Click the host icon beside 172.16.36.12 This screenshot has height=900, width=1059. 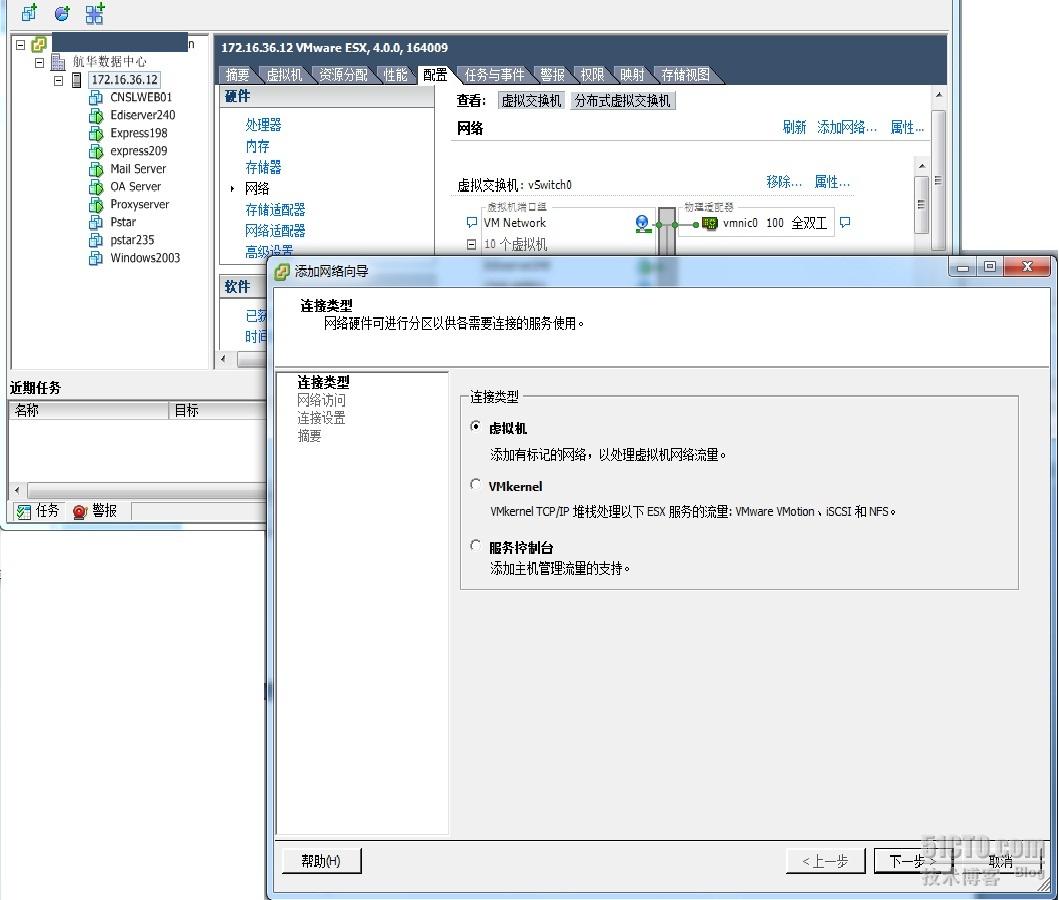[x=76, y=80]
